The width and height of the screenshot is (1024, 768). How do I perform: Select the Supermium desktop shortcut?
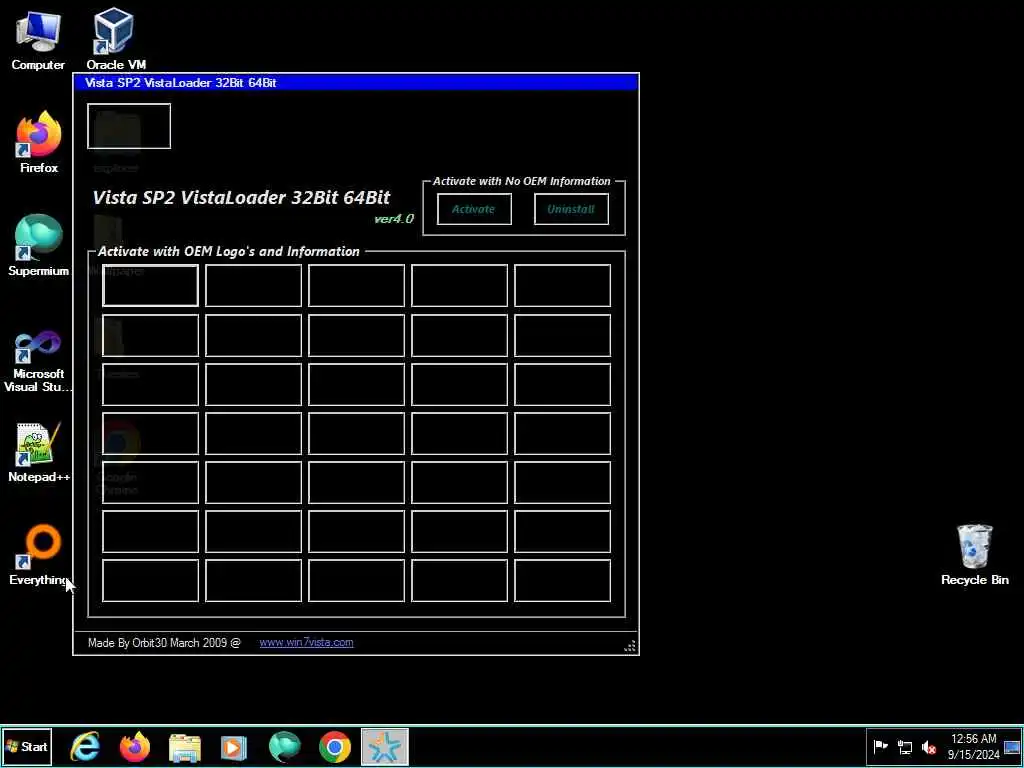39,246
